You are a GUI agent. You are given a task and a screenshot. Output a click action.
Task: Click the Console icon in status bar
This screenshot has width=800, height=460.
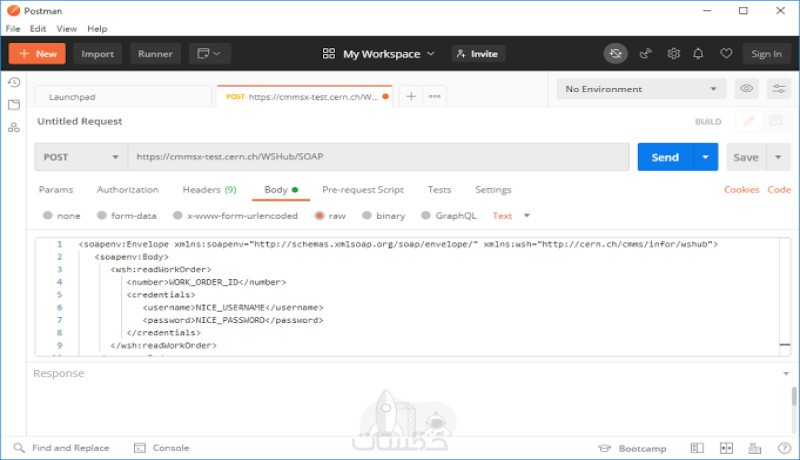pyautogui.click(x=140, y=448)
